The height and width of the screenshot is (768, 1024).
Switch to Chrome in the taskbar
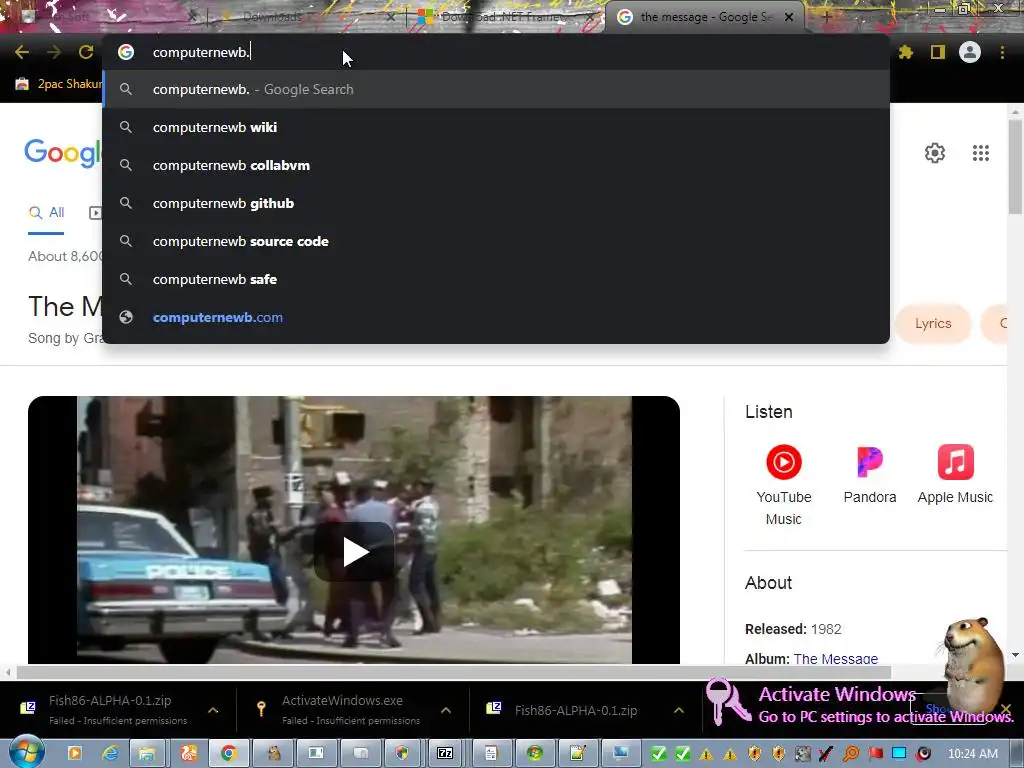[228, 753]
